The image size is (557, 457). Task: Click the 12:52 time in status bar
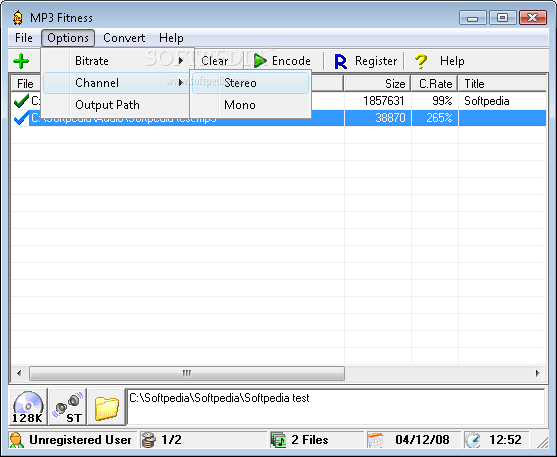[x=505, y=440]
